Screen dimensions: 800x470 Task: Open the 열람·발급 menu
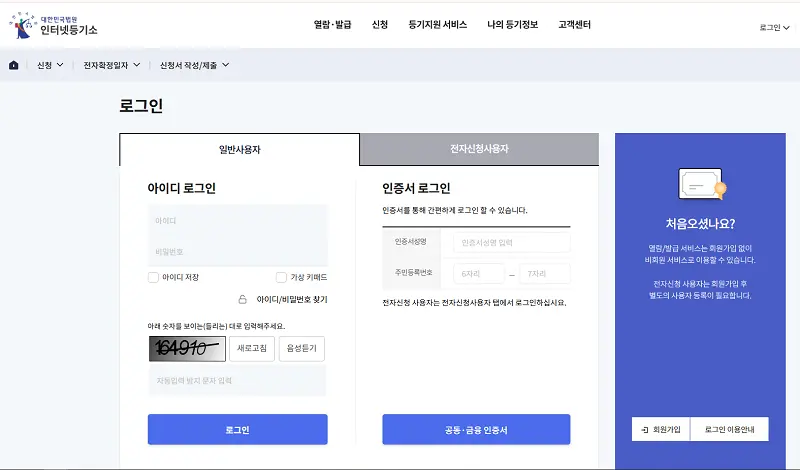[x=333, y=24]
